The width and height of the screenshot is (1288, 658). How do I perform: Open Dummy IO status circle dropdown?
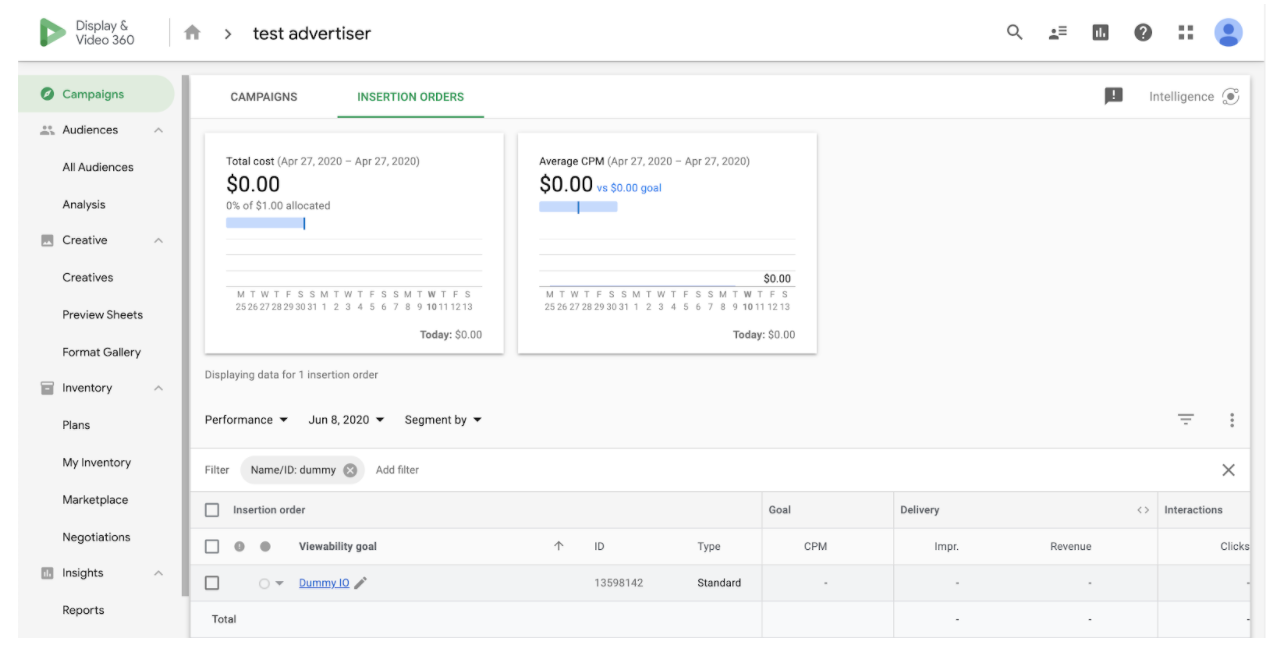[x=271, y=583]
